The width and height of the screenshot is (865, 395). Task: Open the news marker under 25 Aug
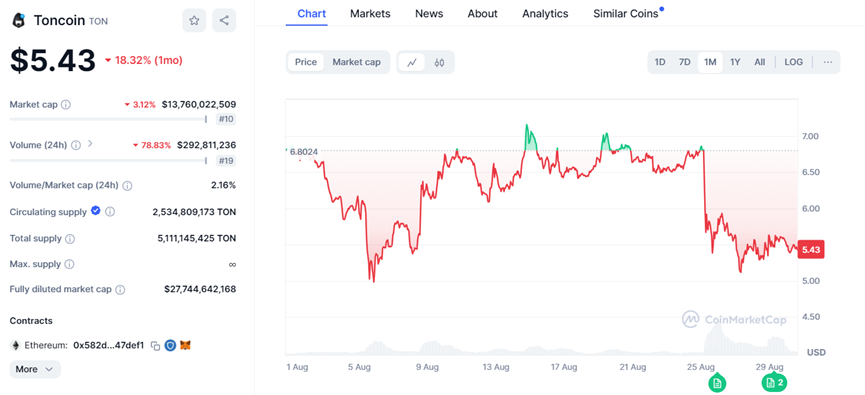pos(717,382)
